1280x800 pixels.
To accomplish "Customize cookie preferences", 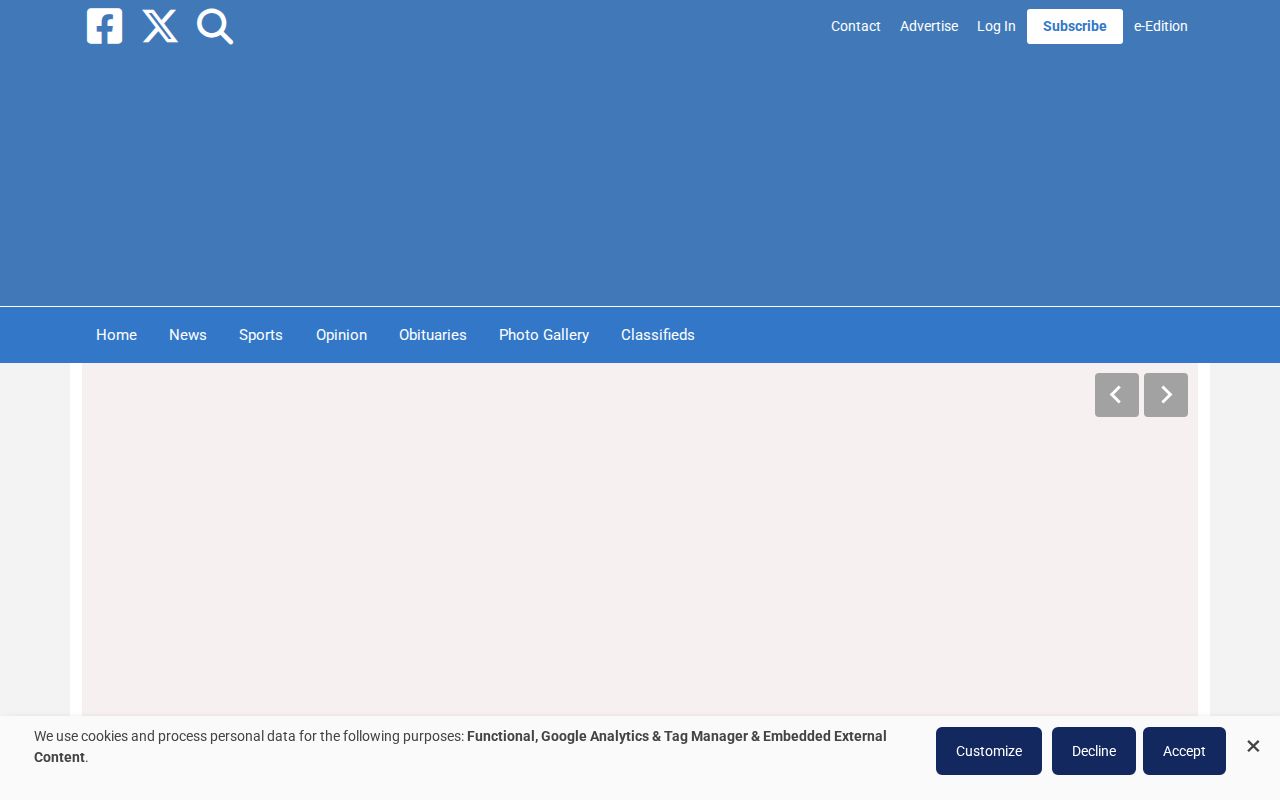I will coord(989,751).
